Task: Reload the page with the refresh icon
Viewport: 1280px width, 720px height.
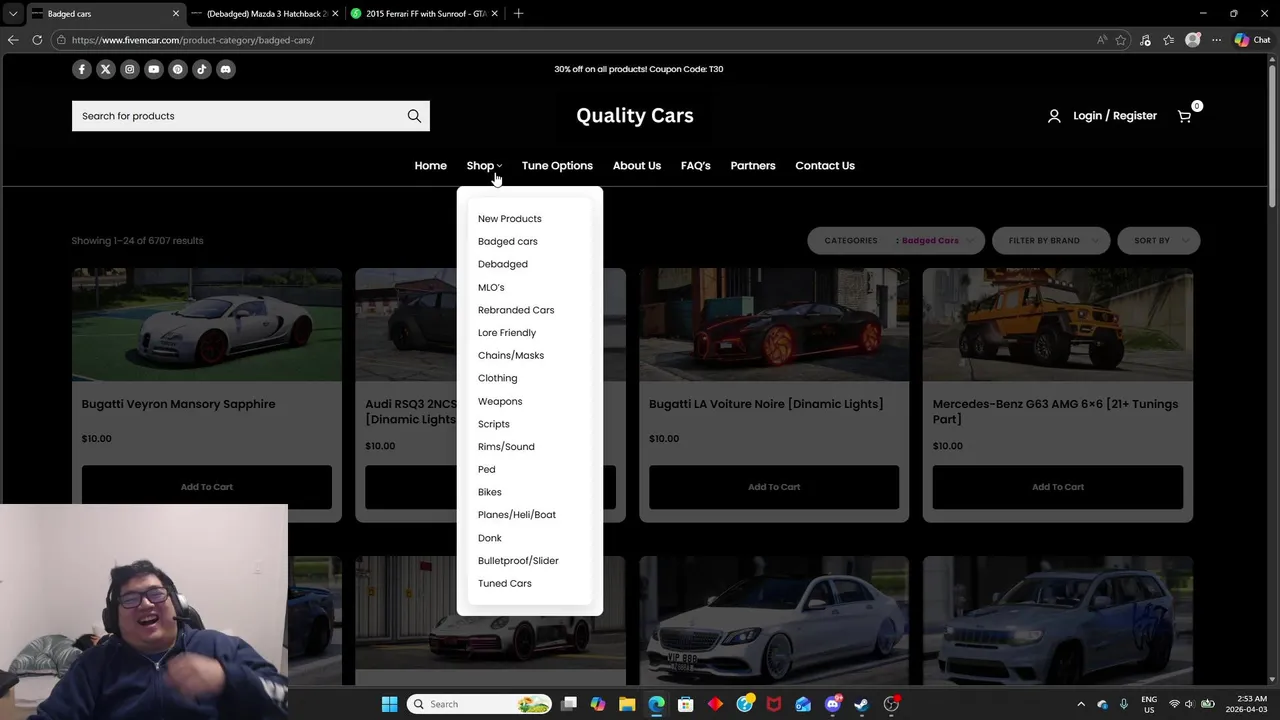Action: [x=37, y=40]
